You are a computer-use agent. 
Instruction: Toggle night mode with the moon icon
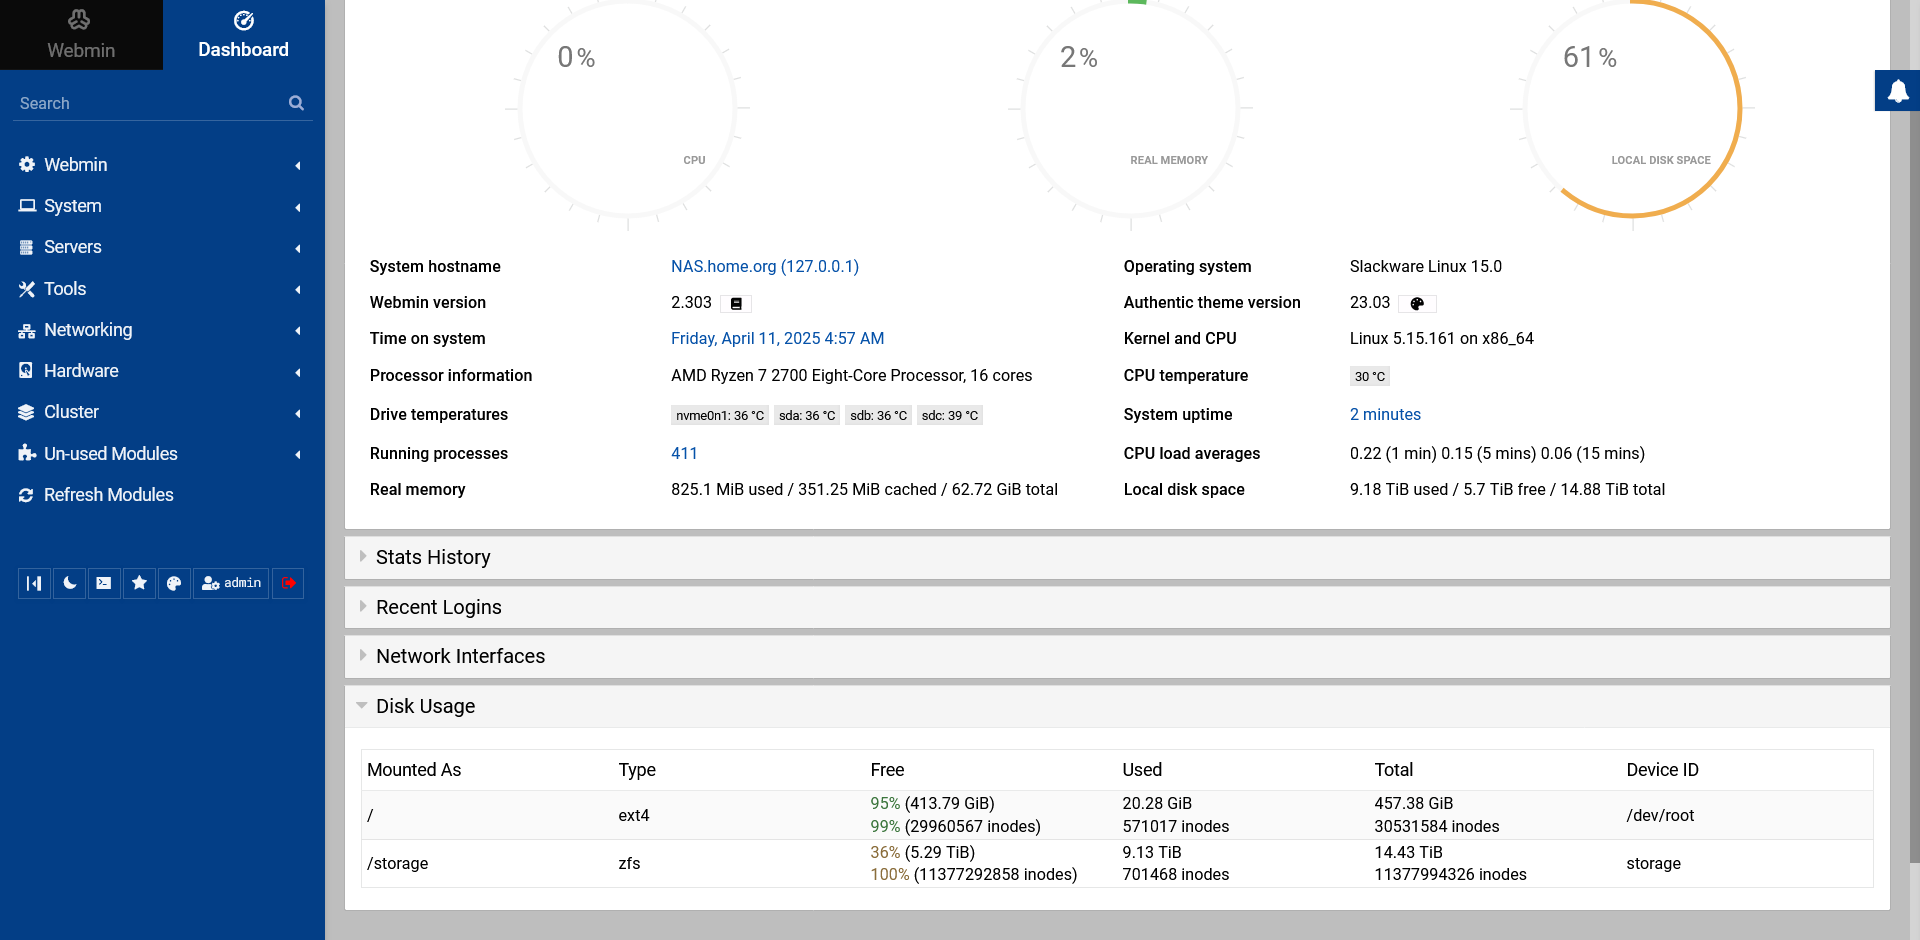pos(69,583)
